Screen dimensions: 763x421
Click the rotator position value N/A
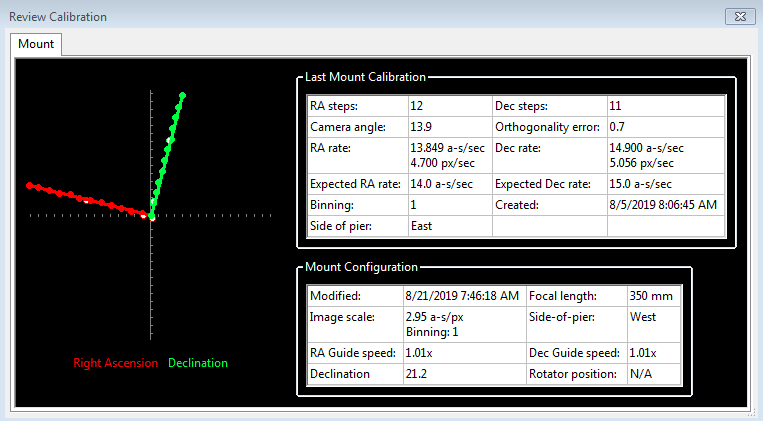tap(640, 374)
